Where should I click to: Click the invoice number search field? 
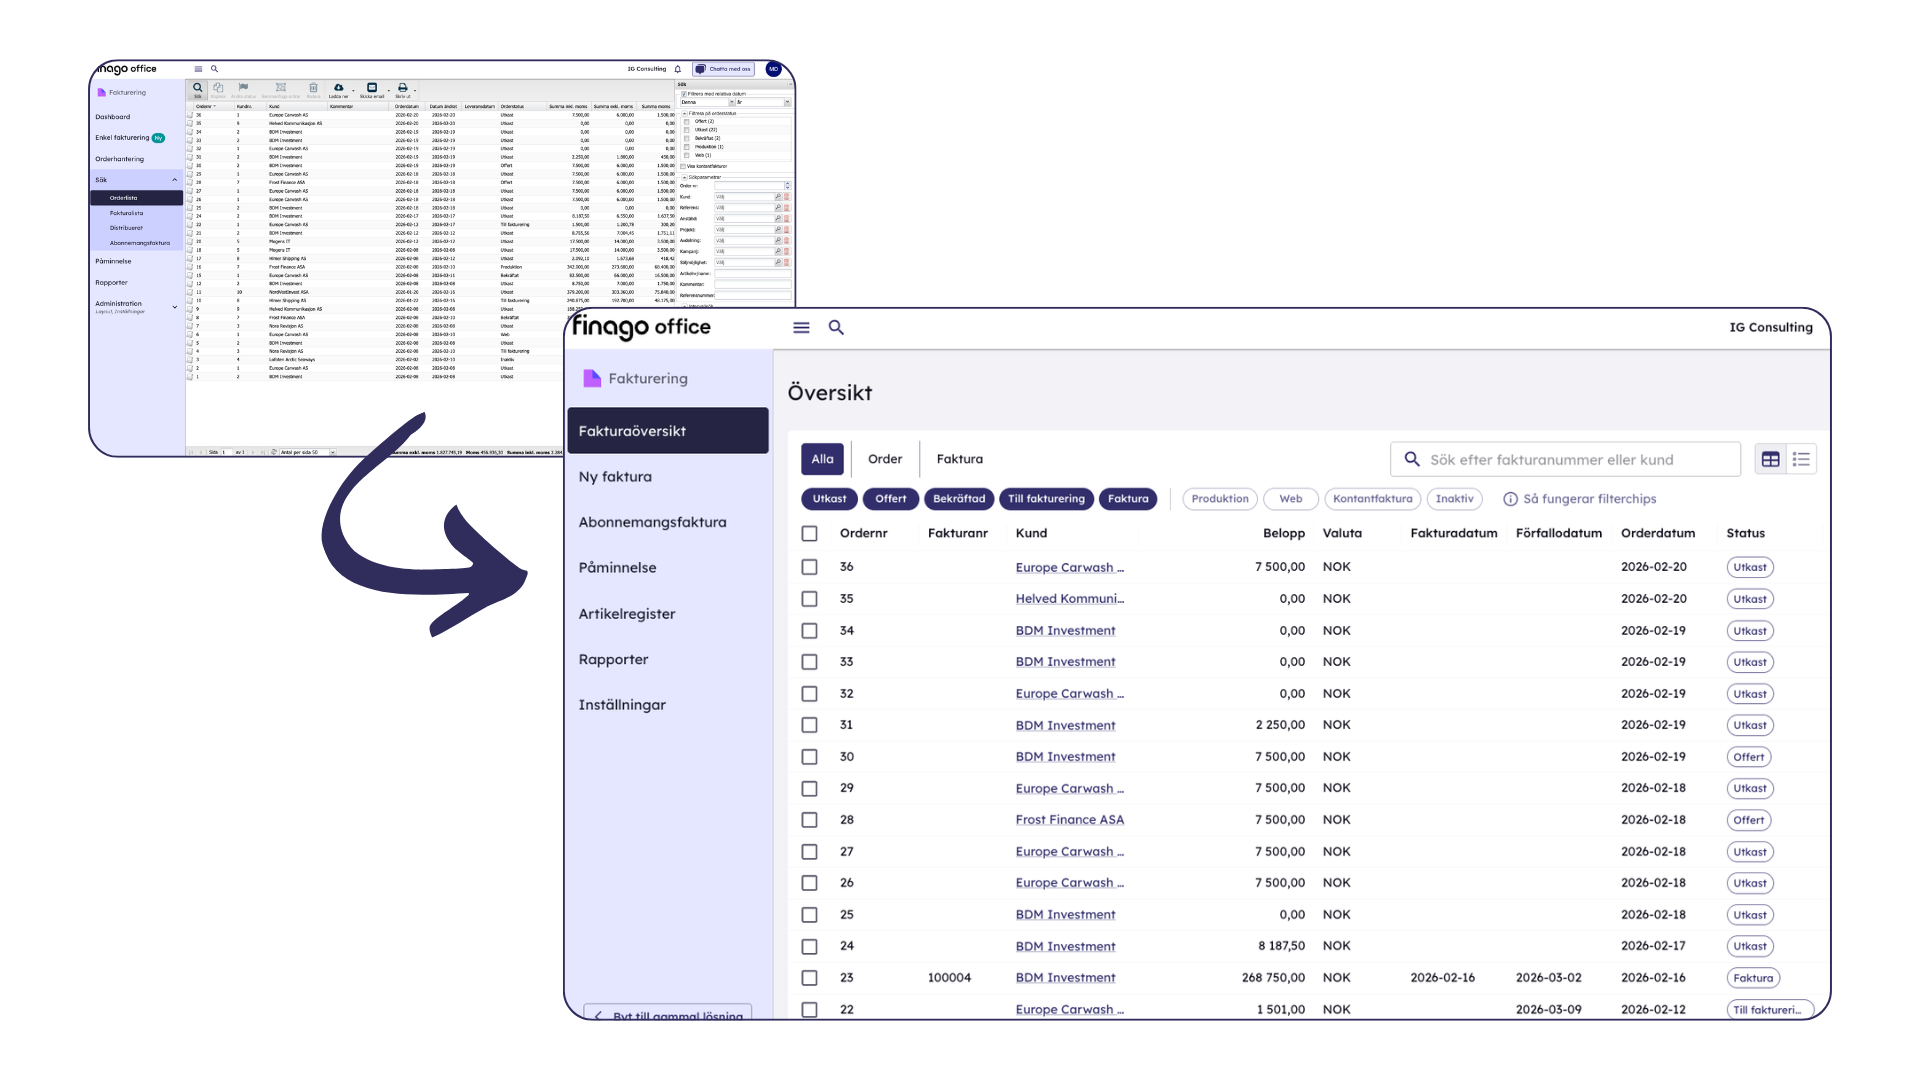[x=1565, y=459]
